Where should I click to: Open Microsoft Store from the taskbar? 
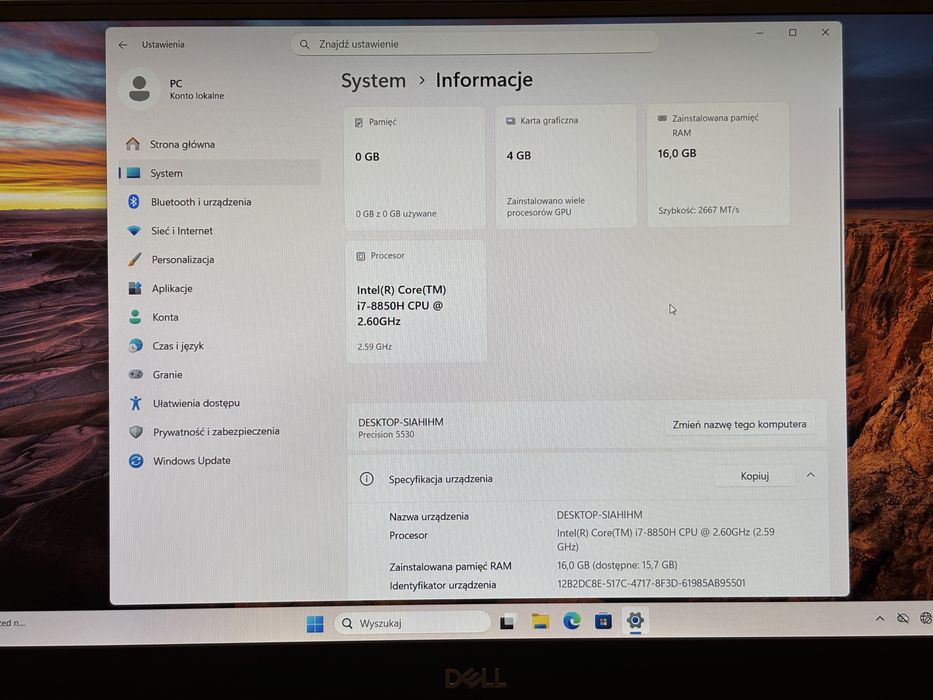click(x=603, y=621)
